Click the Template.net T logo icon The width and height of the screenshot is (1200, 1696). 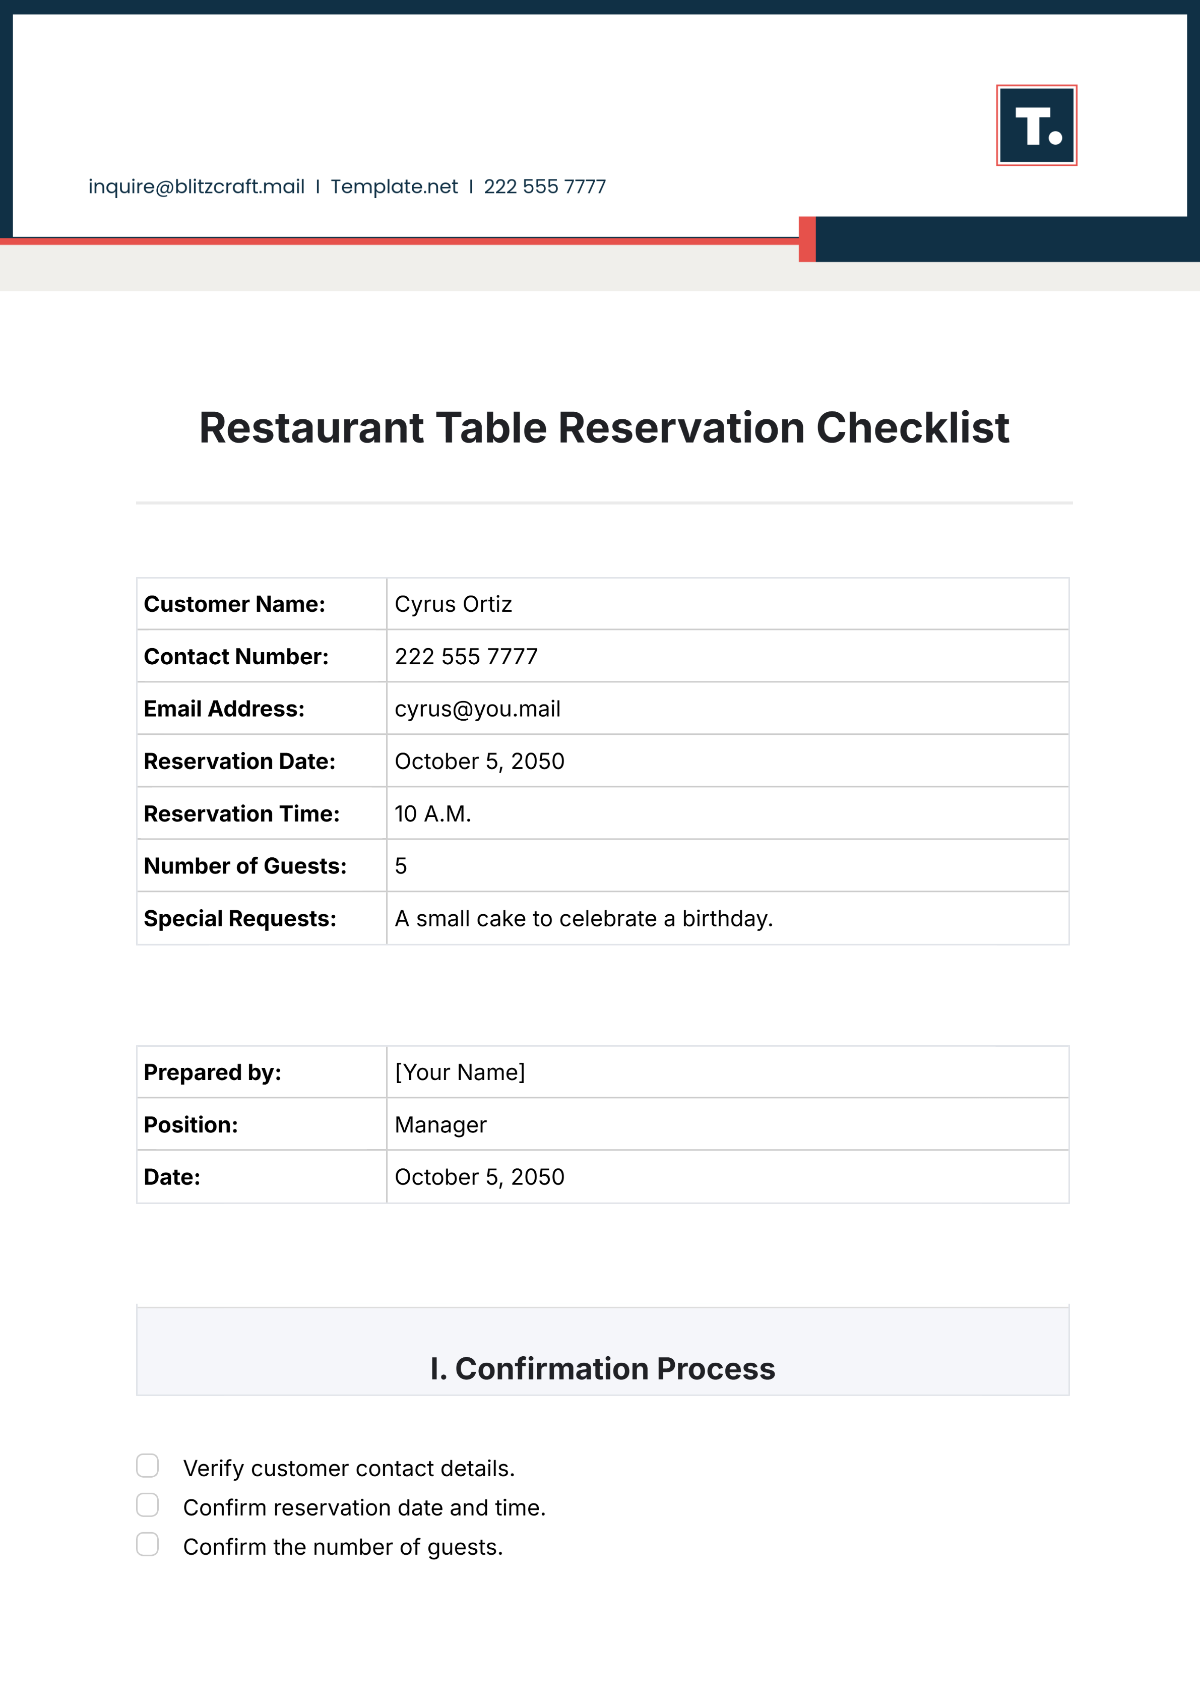pyautogui.click(x=1036, y=125)
